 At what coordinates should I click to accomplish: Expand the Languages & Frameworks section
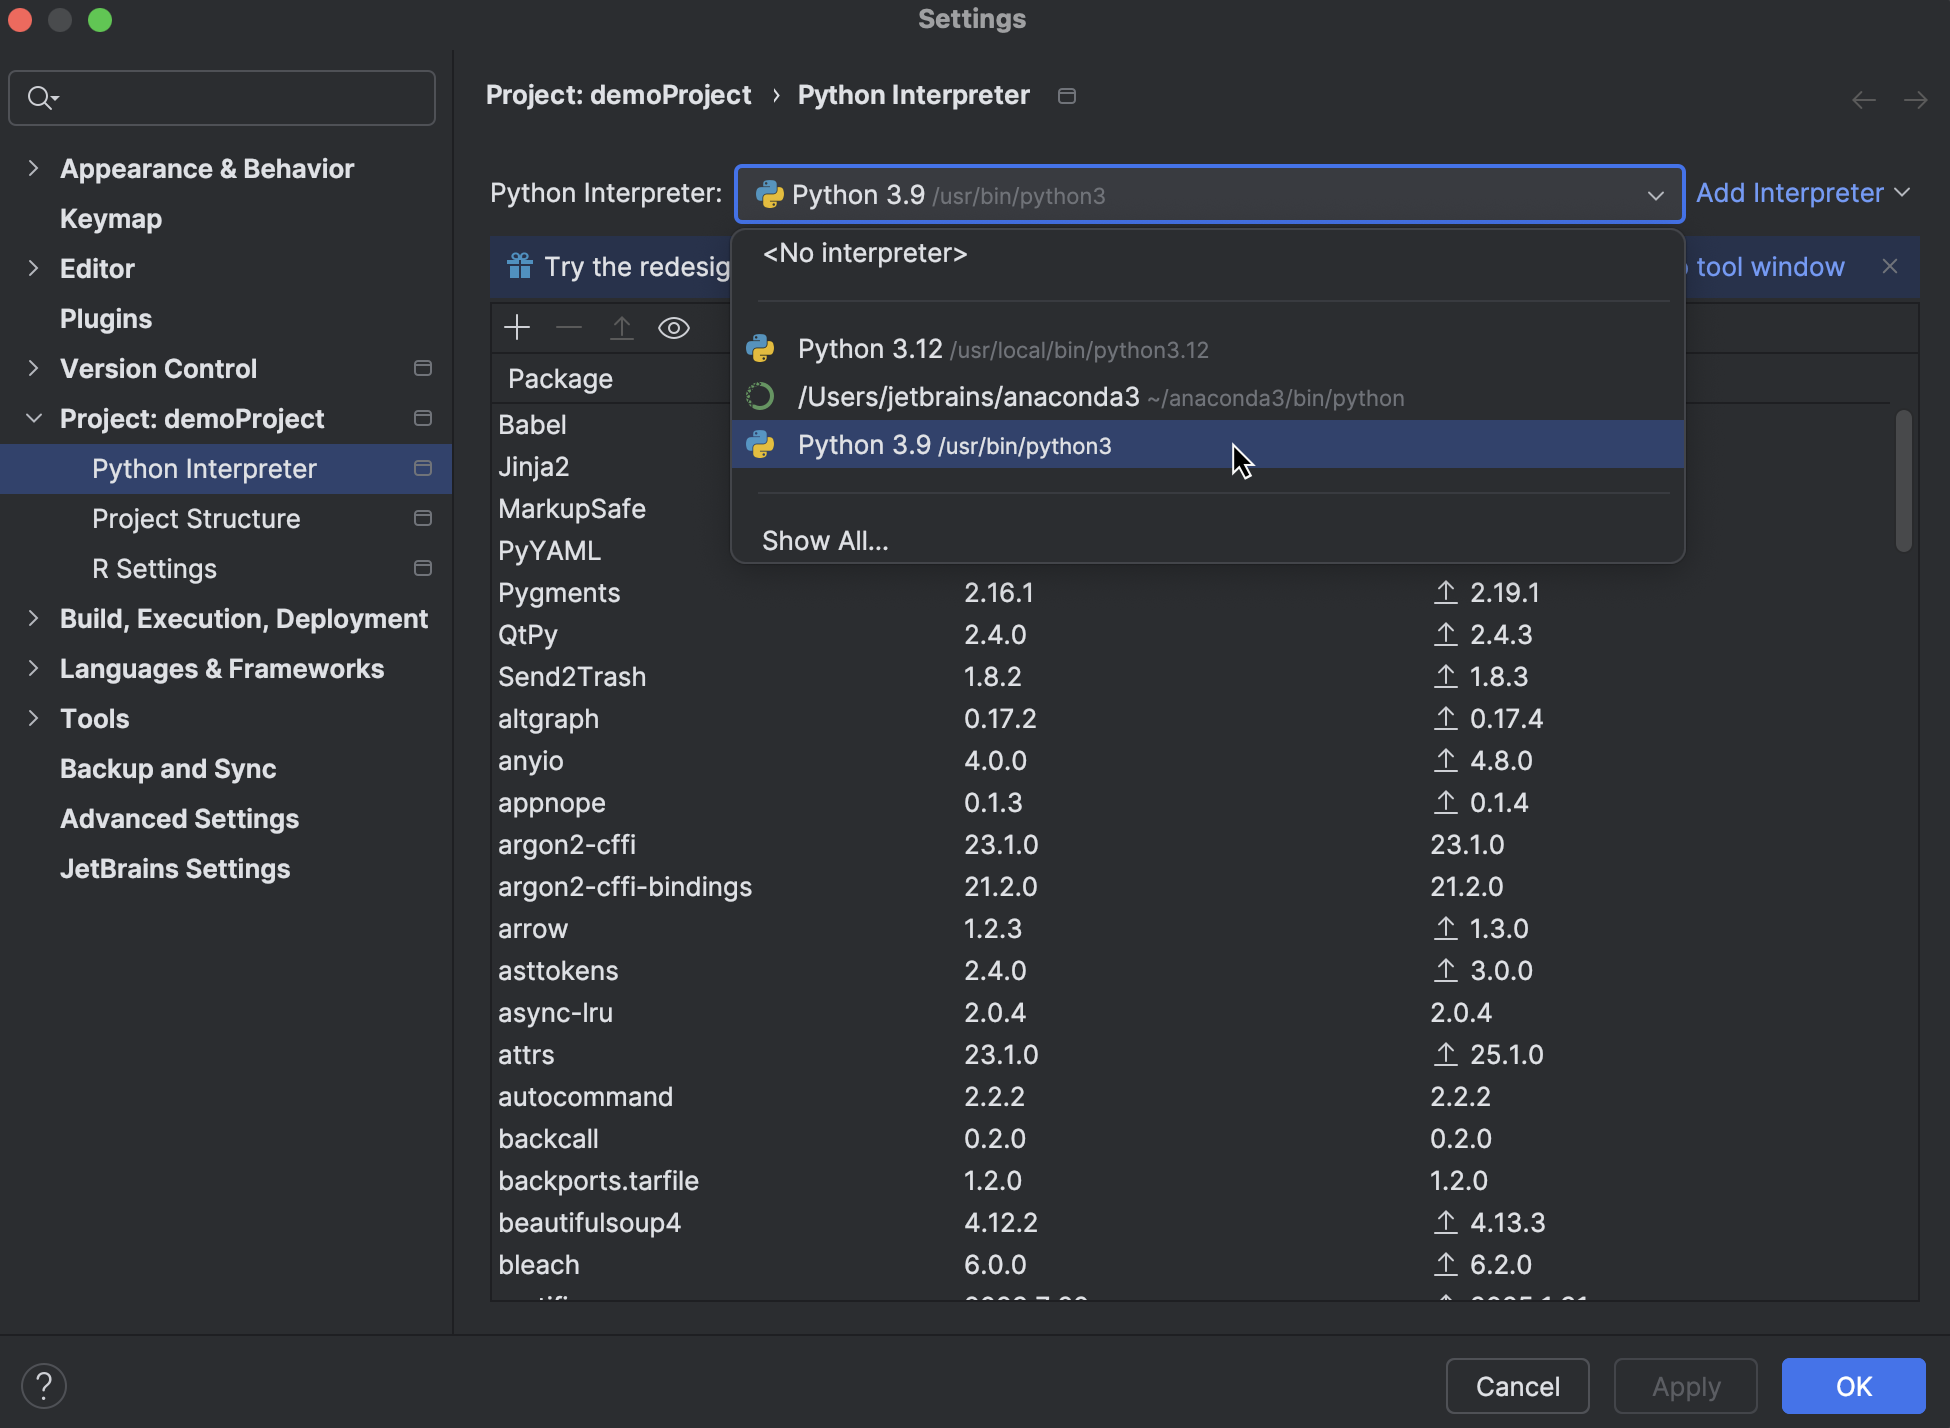pos(34,668)
